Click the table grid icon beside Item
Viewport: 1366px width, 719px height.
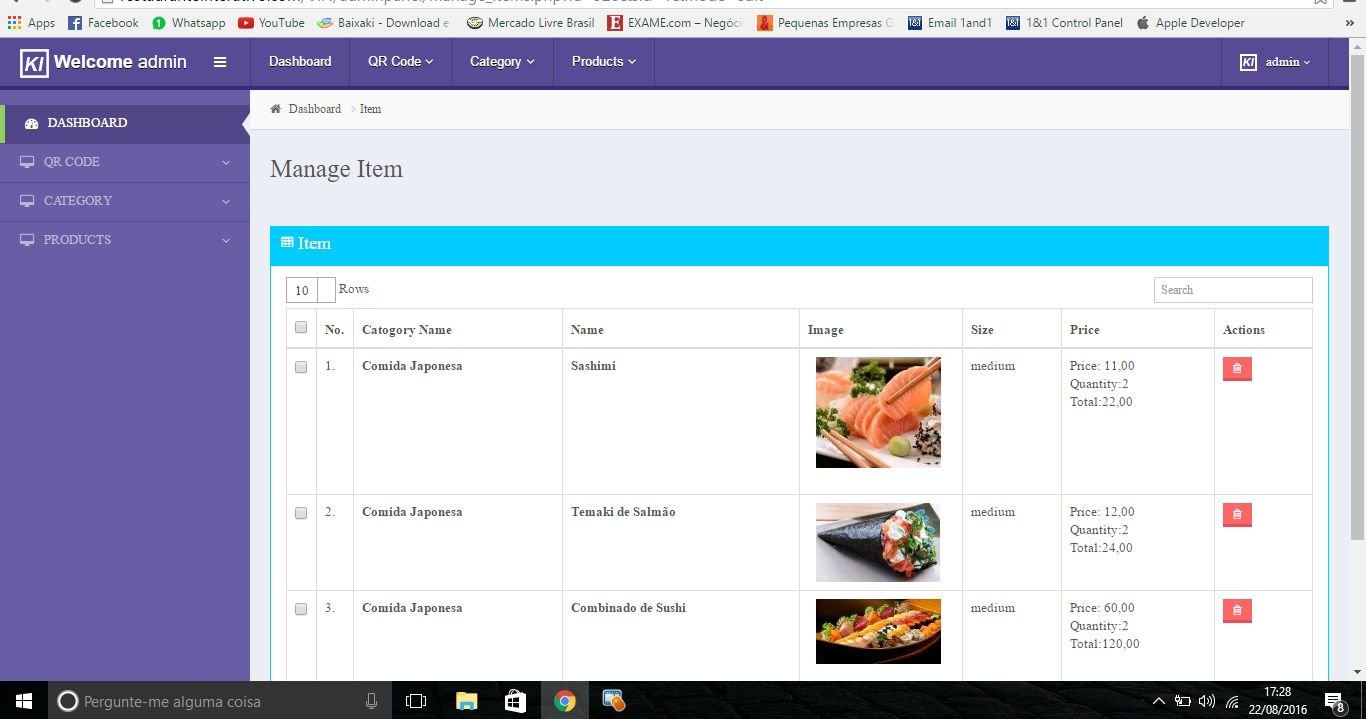tap(287, 243)
